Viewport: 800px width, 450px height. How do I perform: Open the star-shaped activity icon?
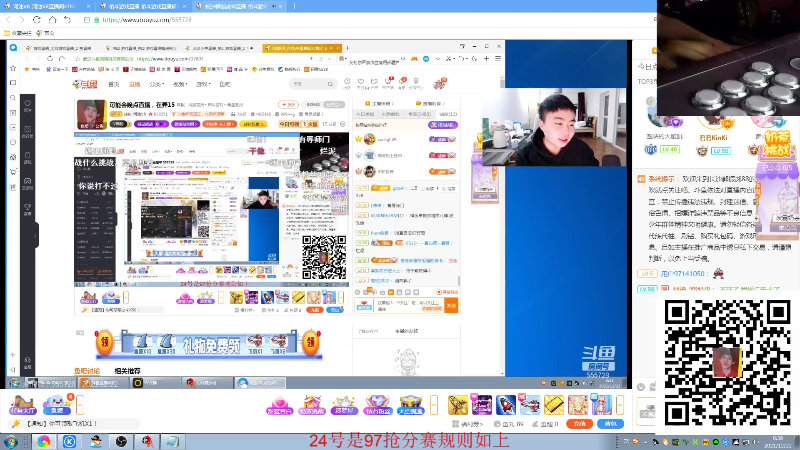coord(344,405)
